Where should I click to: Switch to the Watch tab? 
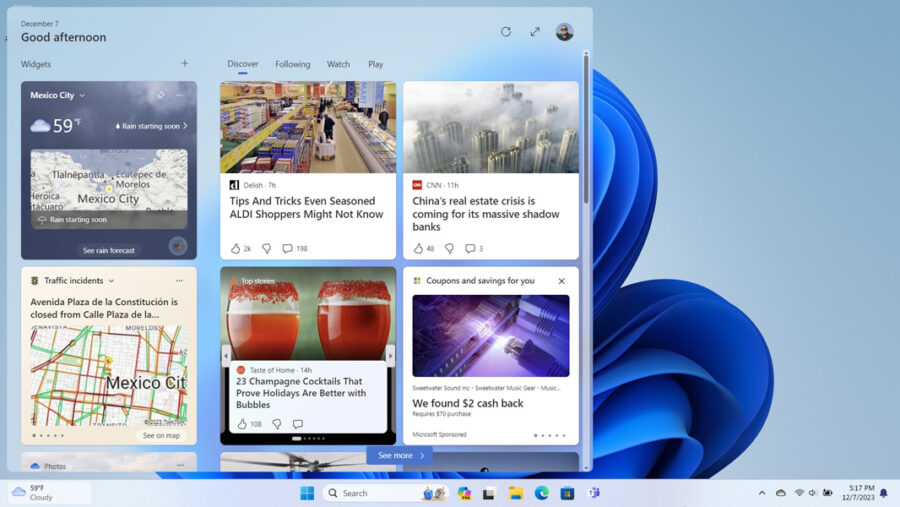pos(338,64)
